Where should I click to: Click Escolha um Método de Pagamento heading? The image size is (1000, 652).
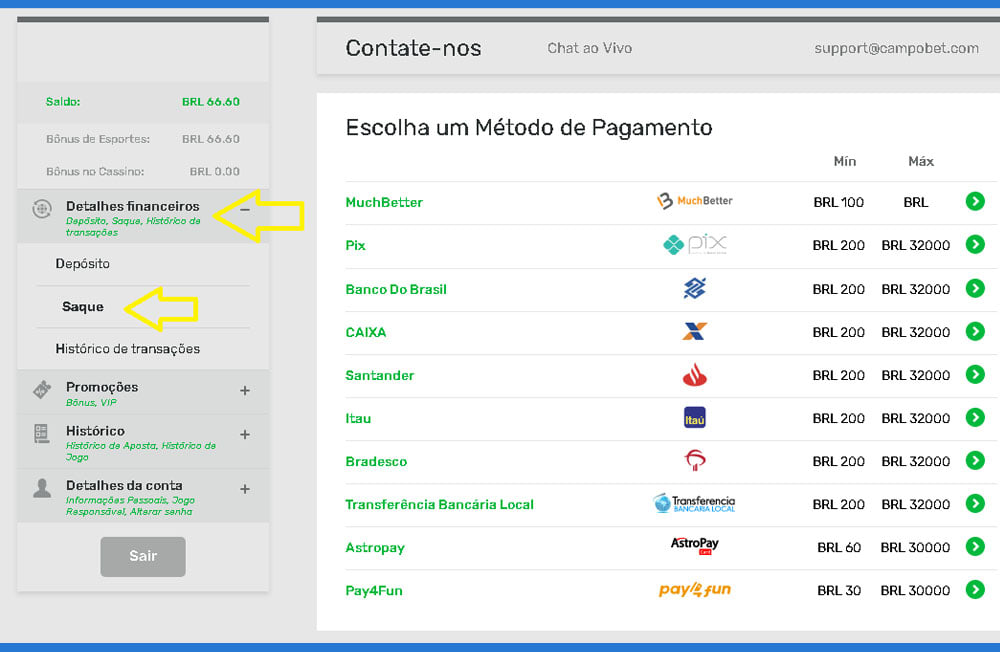tap(529, 128)
